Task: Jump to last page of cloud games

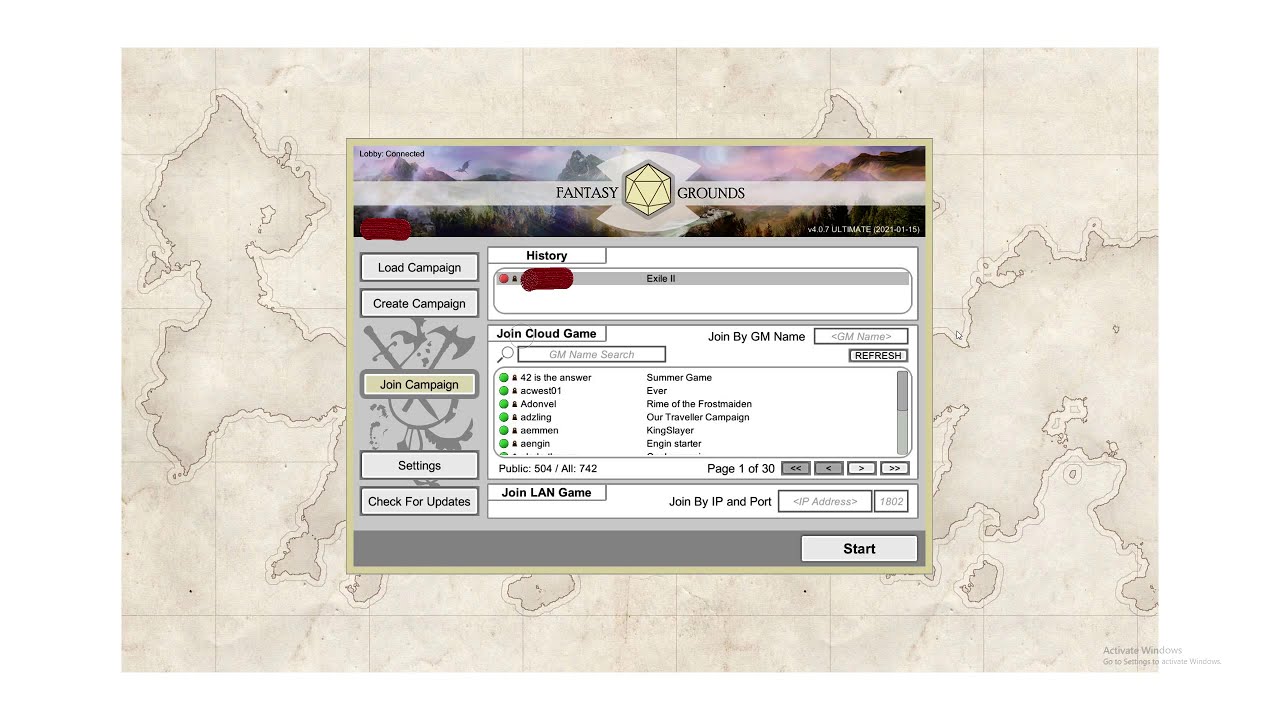Action: pos(894,468)
